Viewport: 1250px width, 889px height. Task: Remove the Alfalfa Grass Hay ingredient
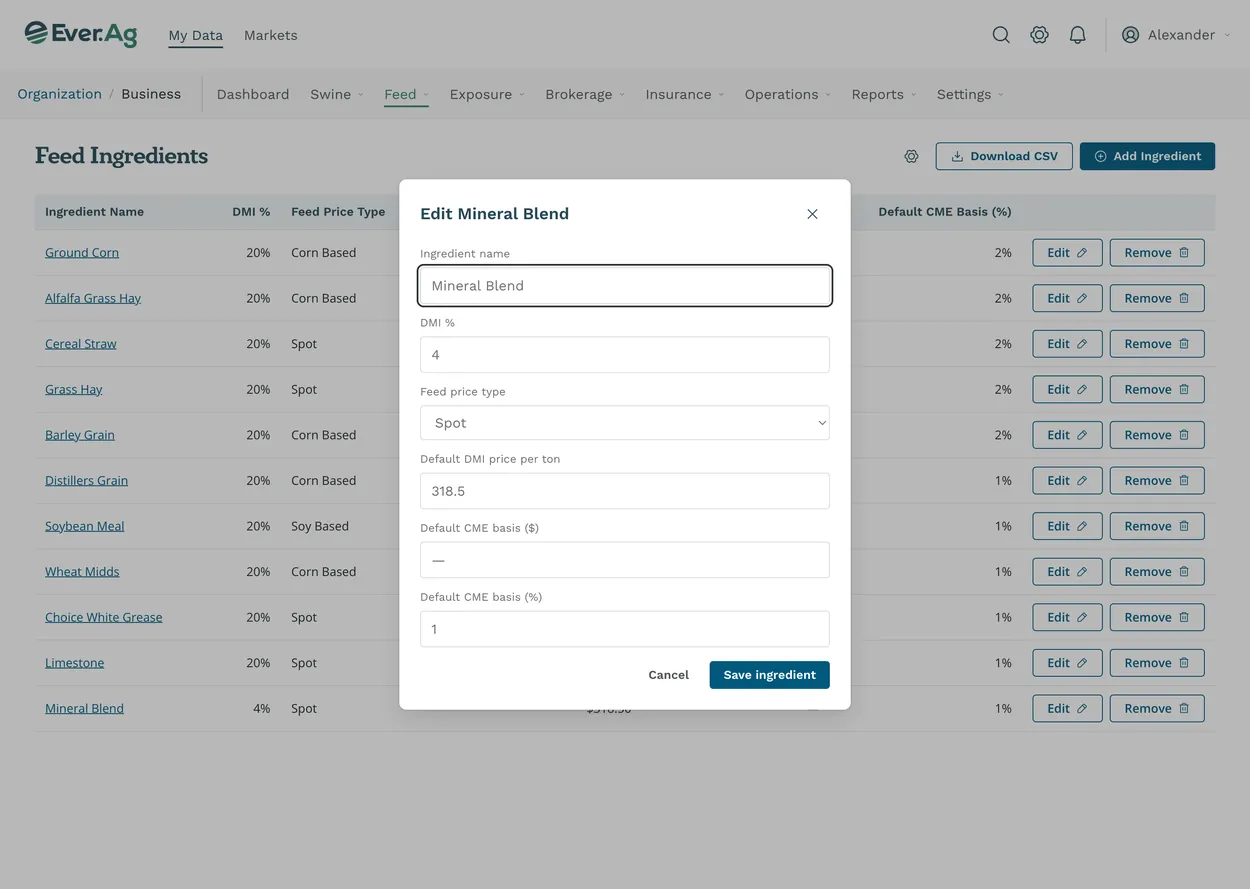[1157, 298]
